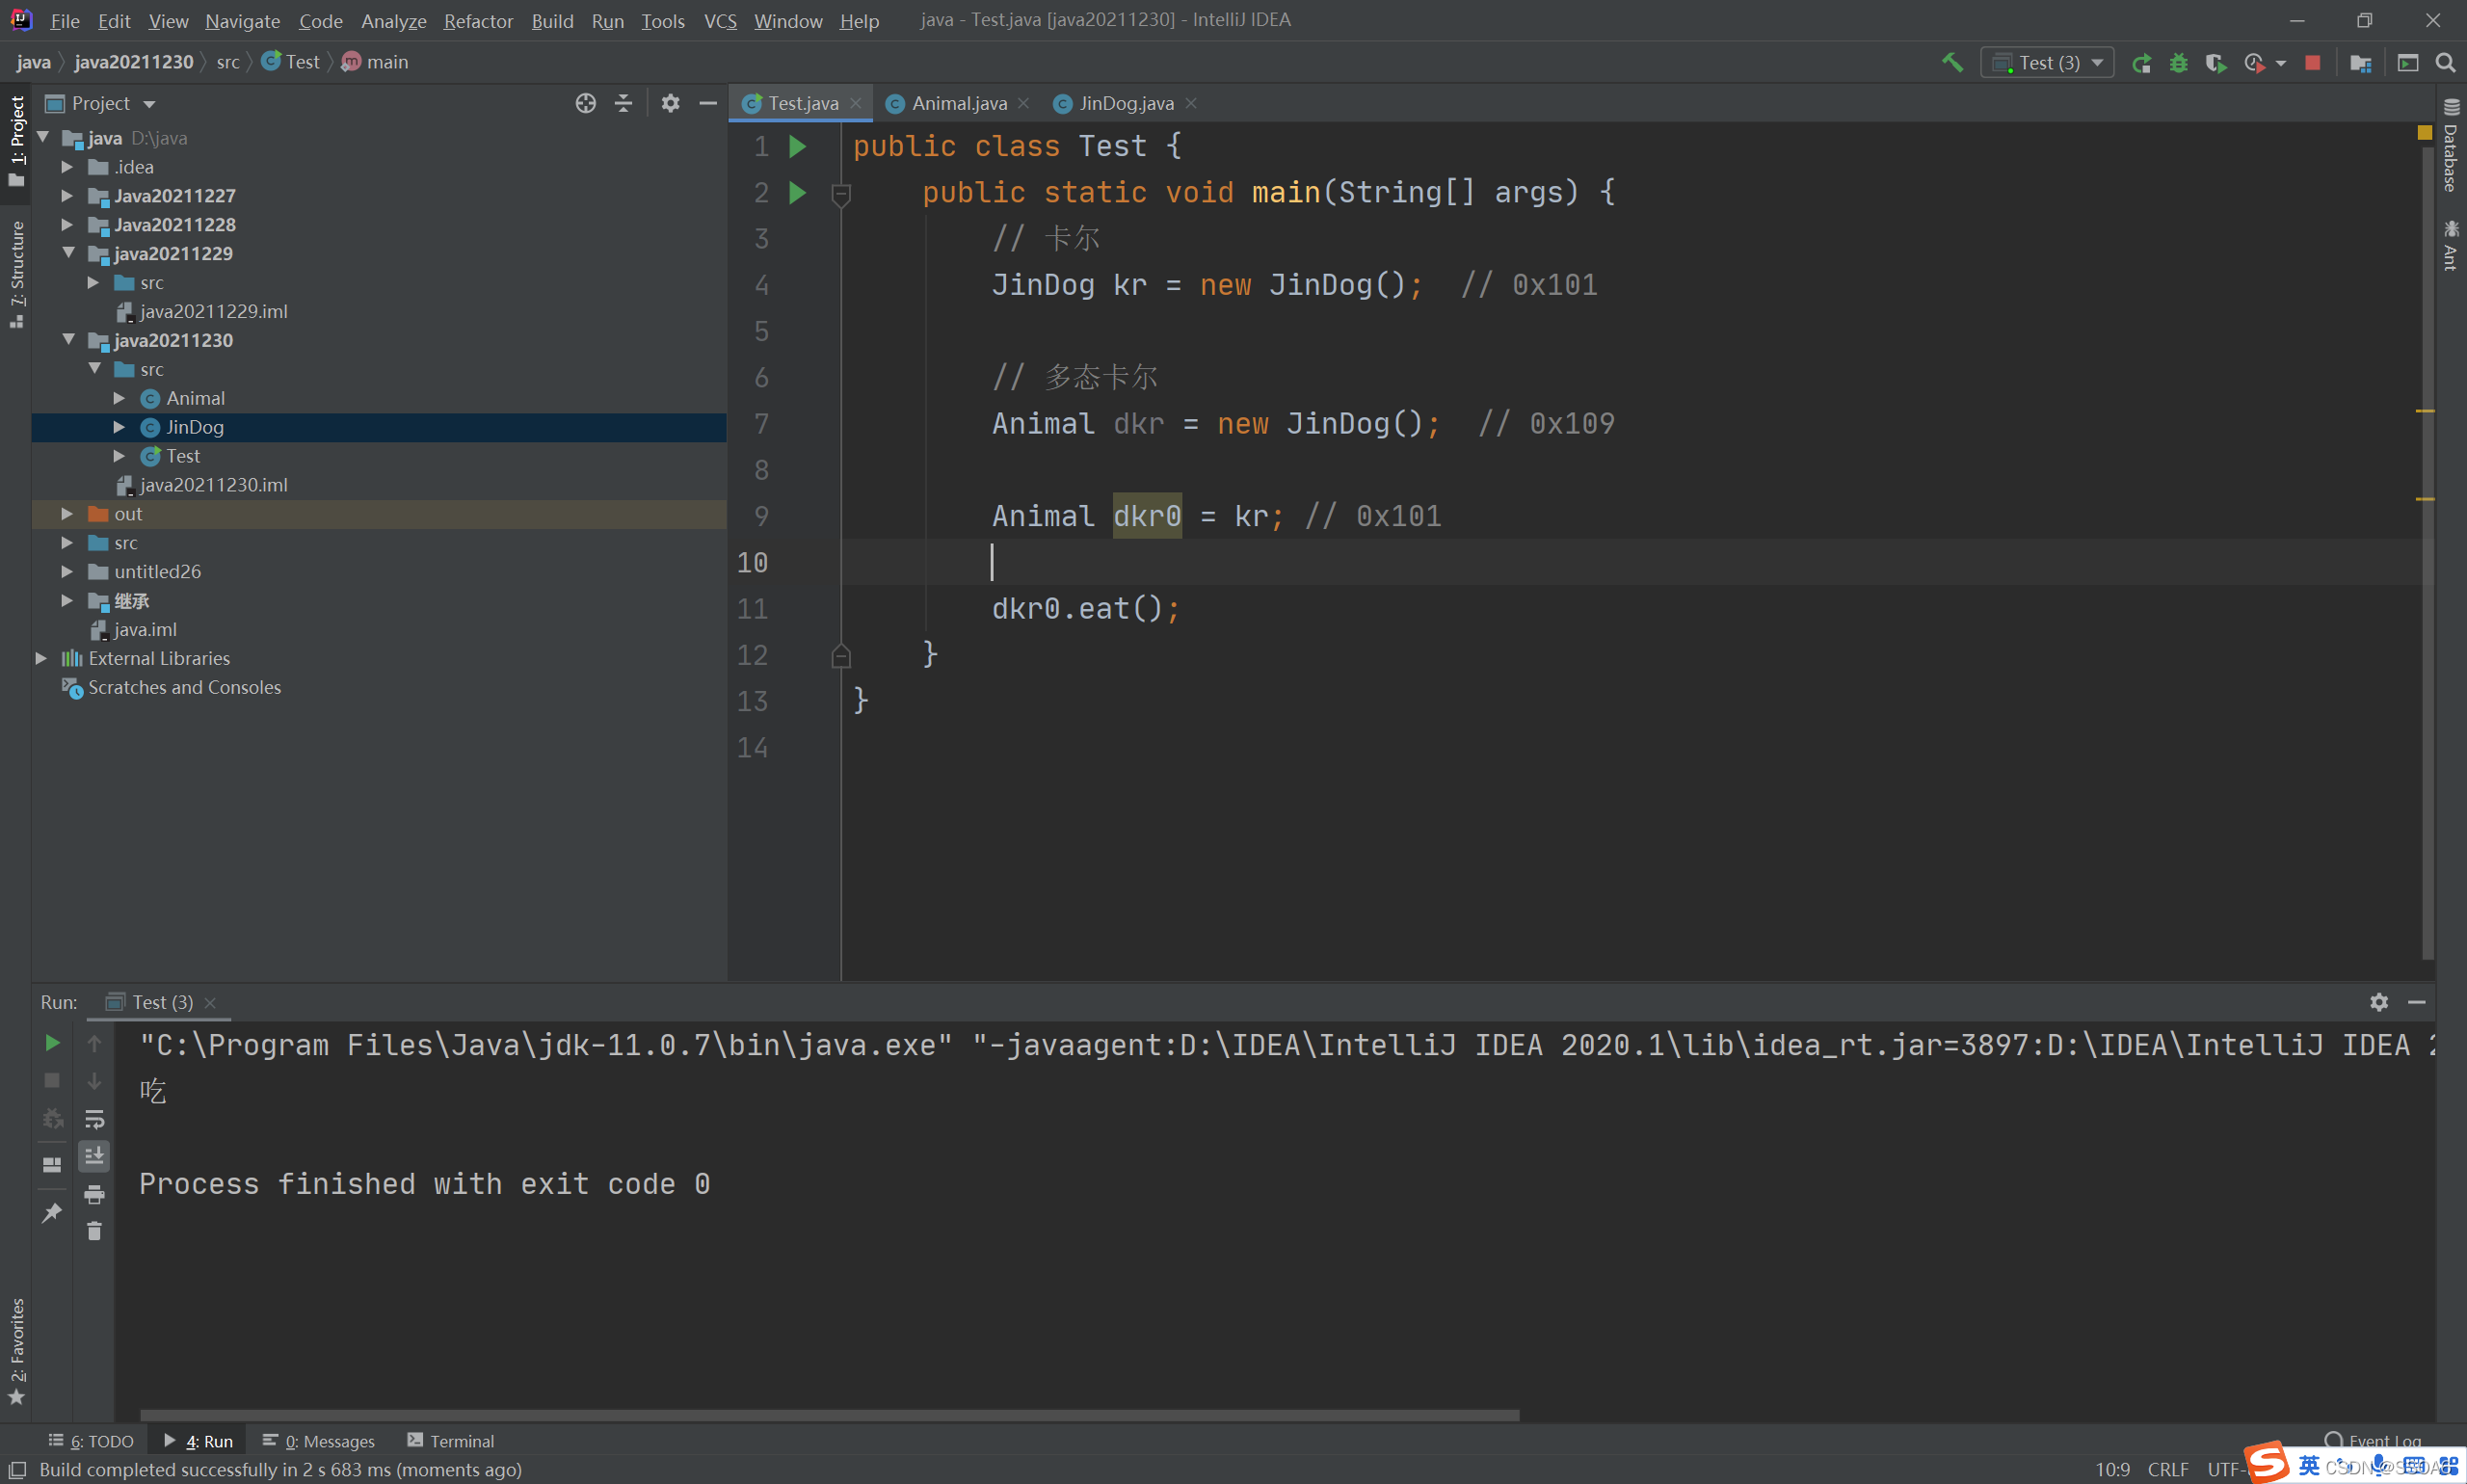Open the Project view mode dropdown

(x=150, y=104)
